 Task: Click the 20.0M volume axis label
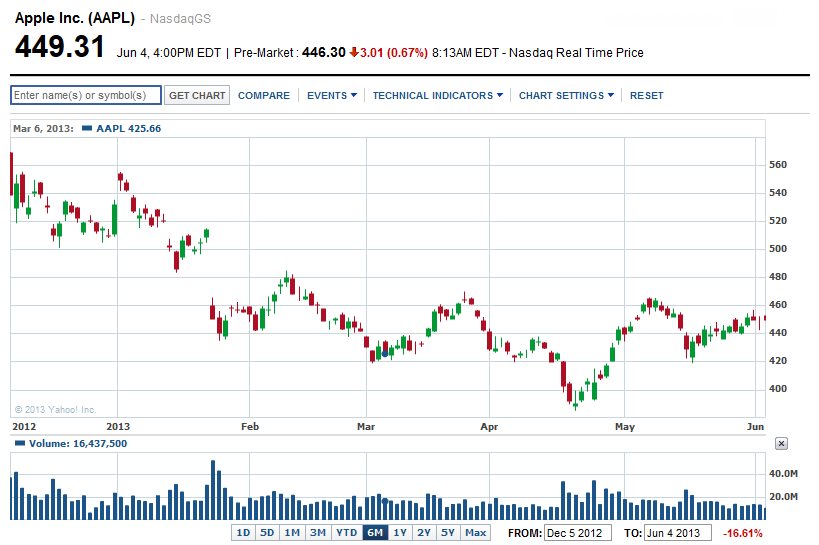[x=783, y=496]
